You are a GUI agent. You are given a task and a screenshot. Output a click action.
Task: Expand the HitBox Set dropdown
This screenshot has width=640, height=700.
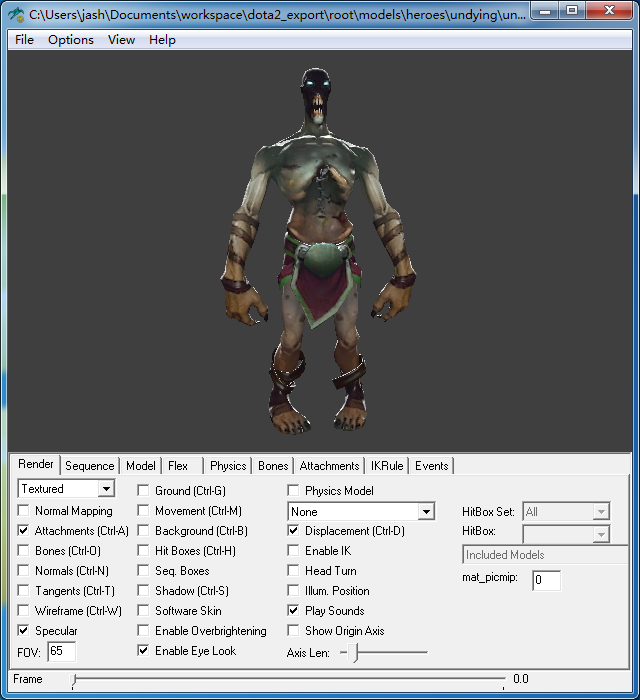click(600, 512)
